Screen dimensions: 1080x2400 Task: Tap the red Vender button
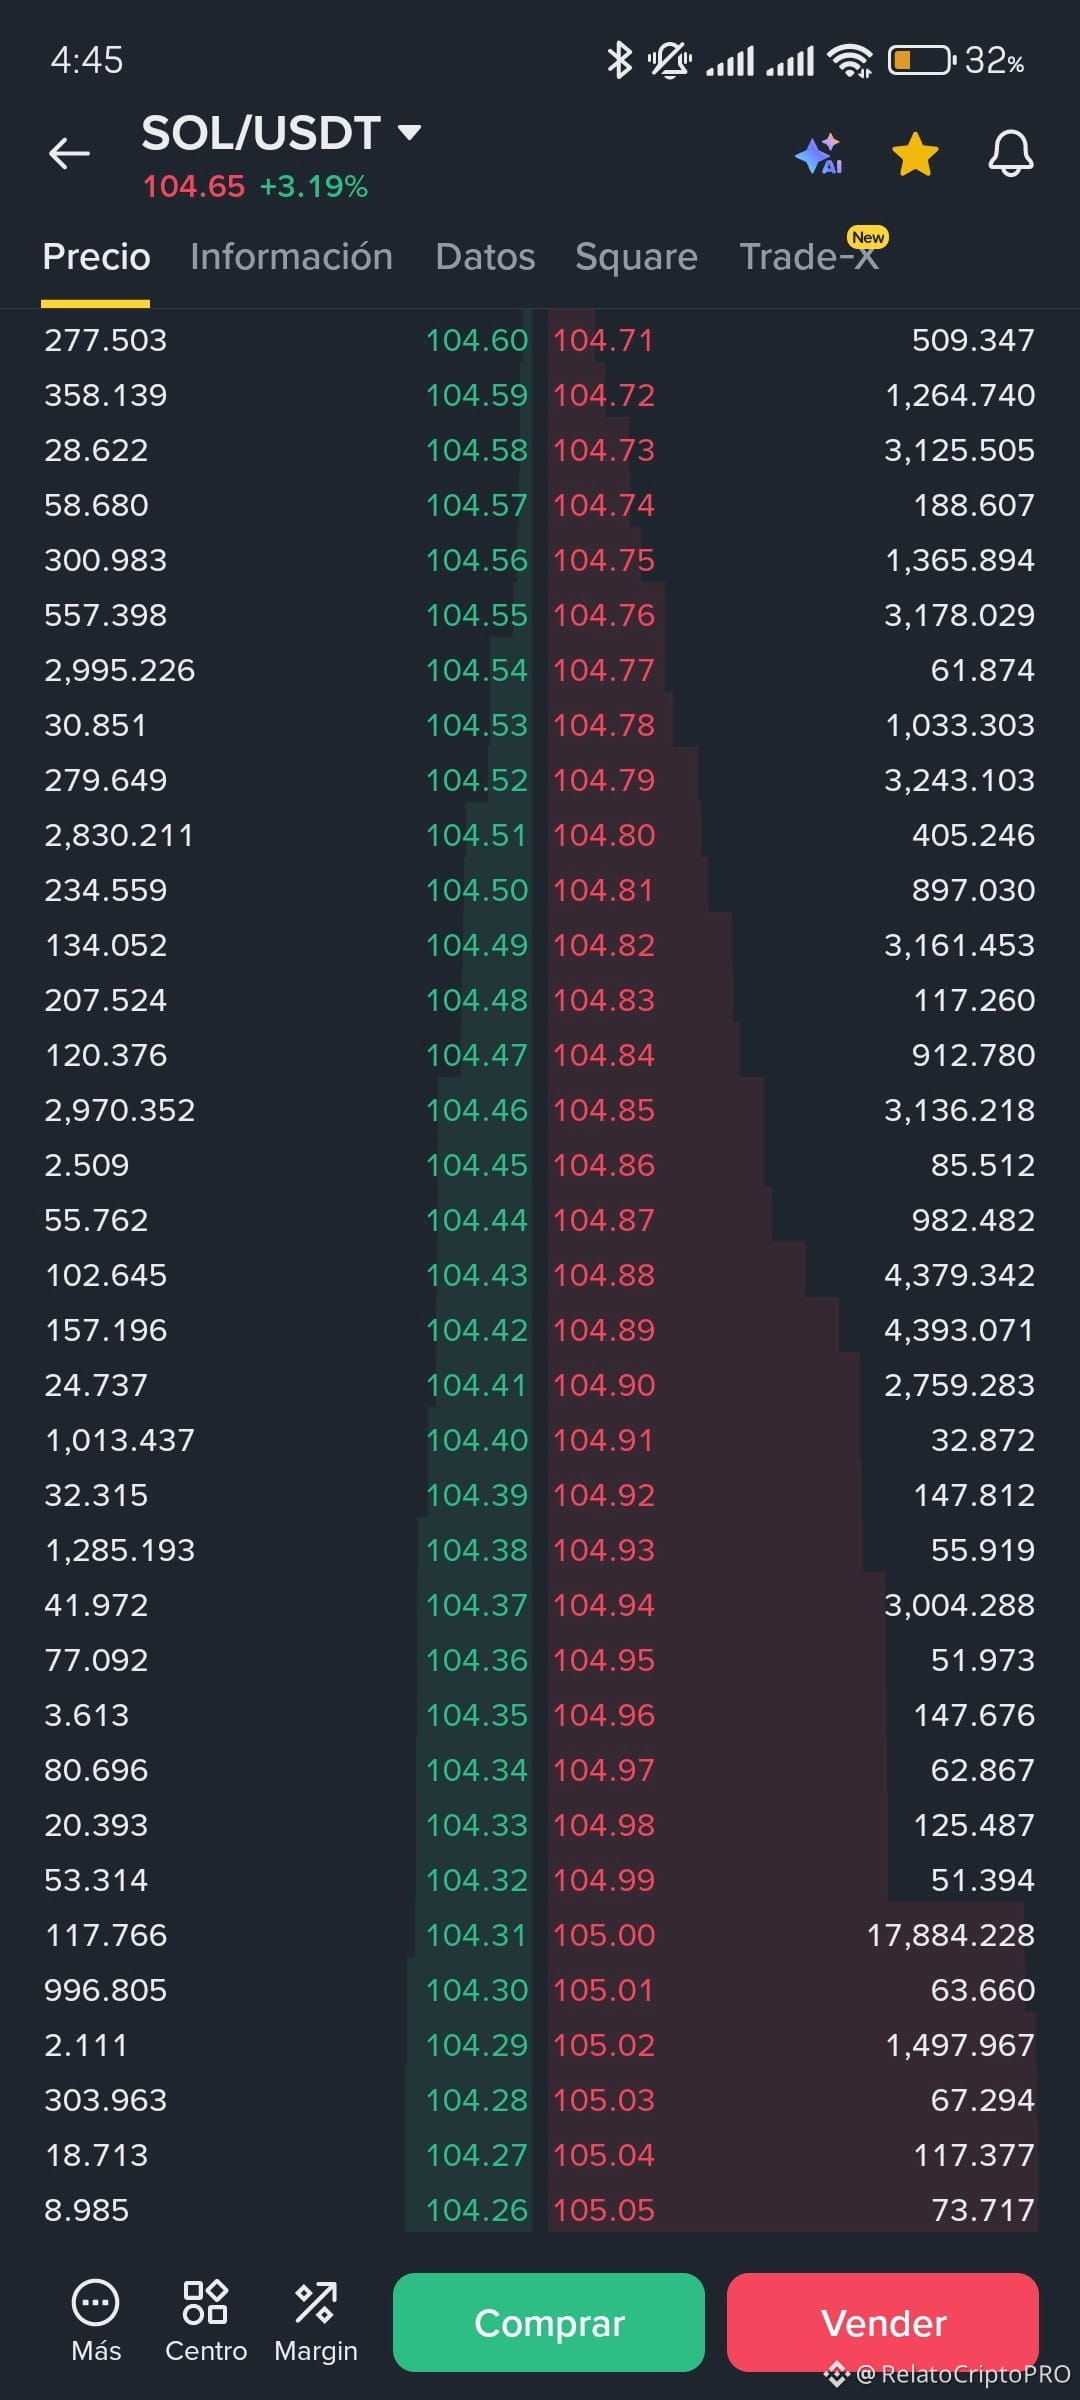tap(883, 2322)
